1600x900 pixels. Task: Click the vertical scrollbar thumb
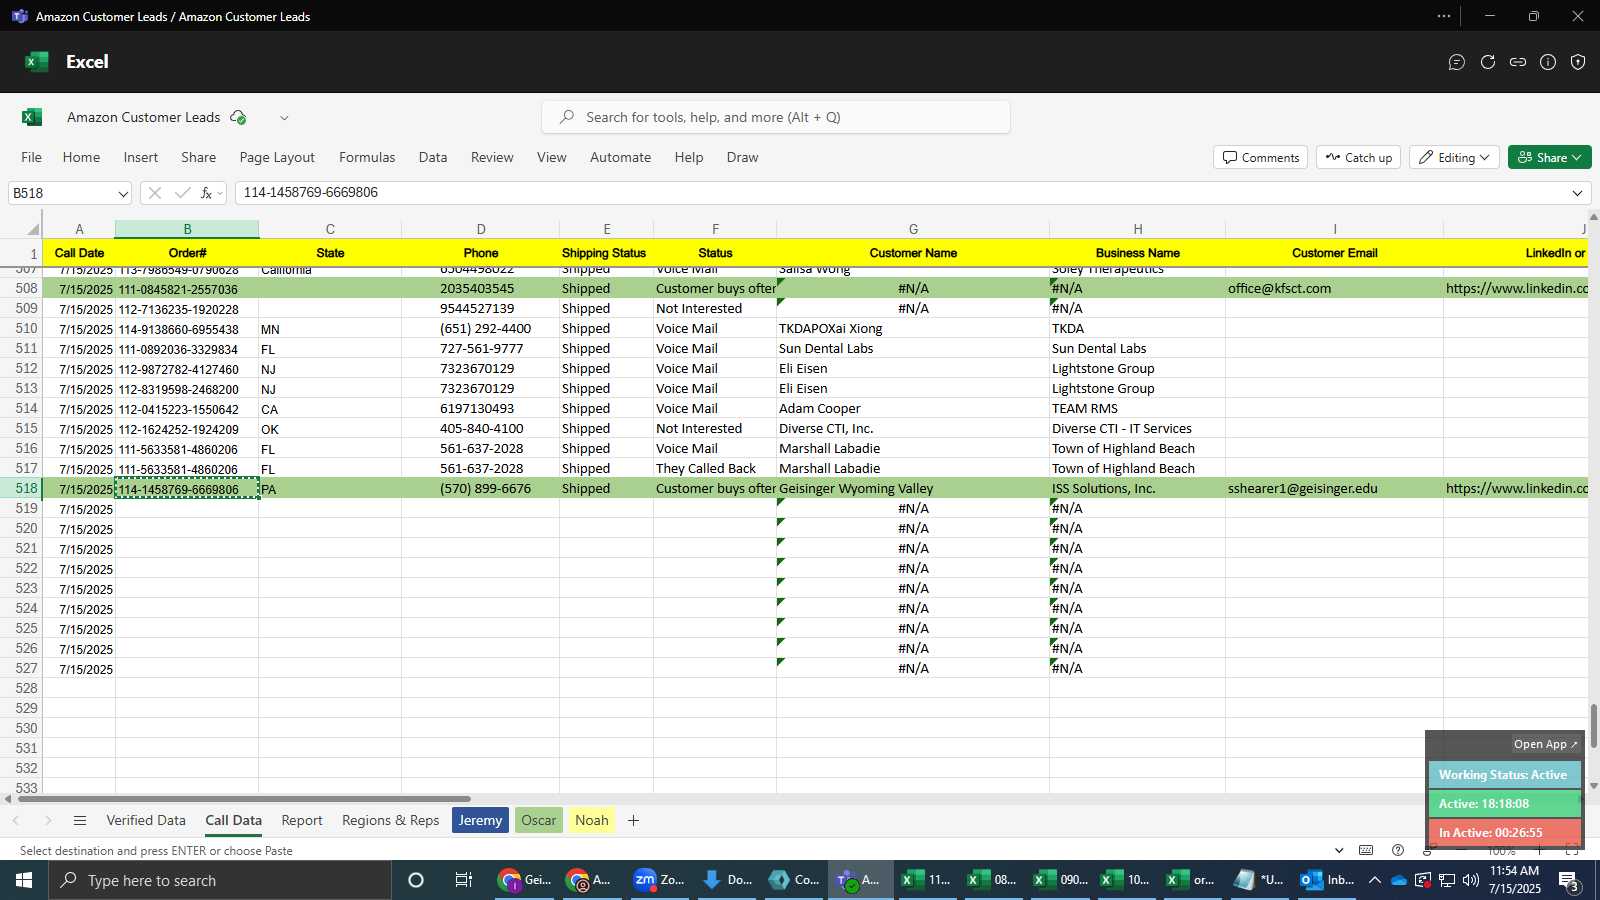click(x=1594, y=726)
